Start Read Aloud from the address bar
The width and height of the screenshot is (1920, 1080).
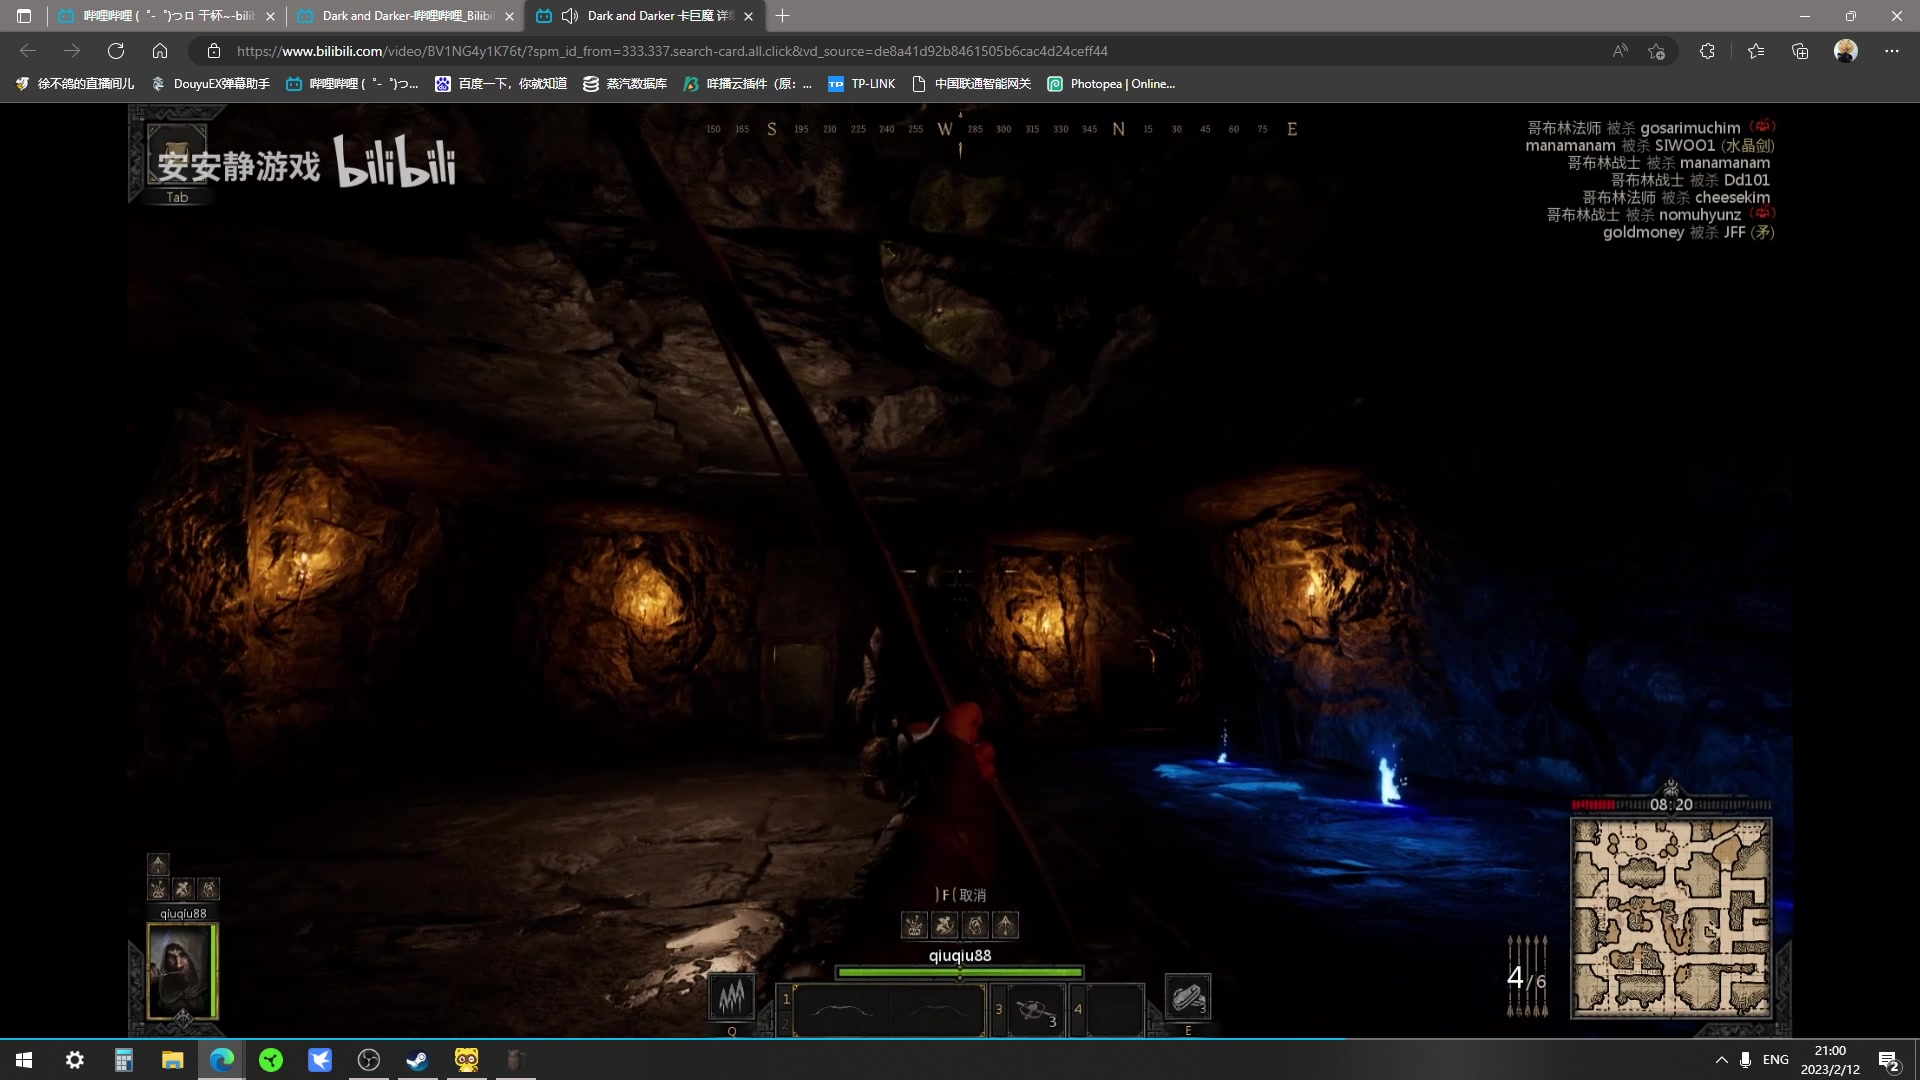click(x=1620, y=51)
